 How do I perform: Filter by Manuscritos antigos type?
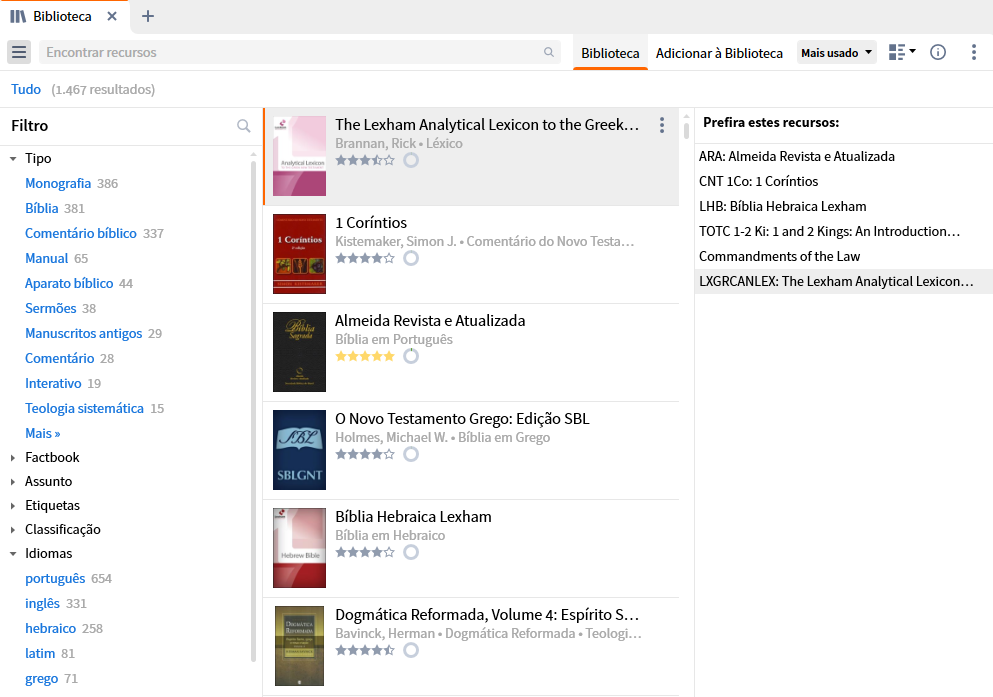(x=84, y=334)
